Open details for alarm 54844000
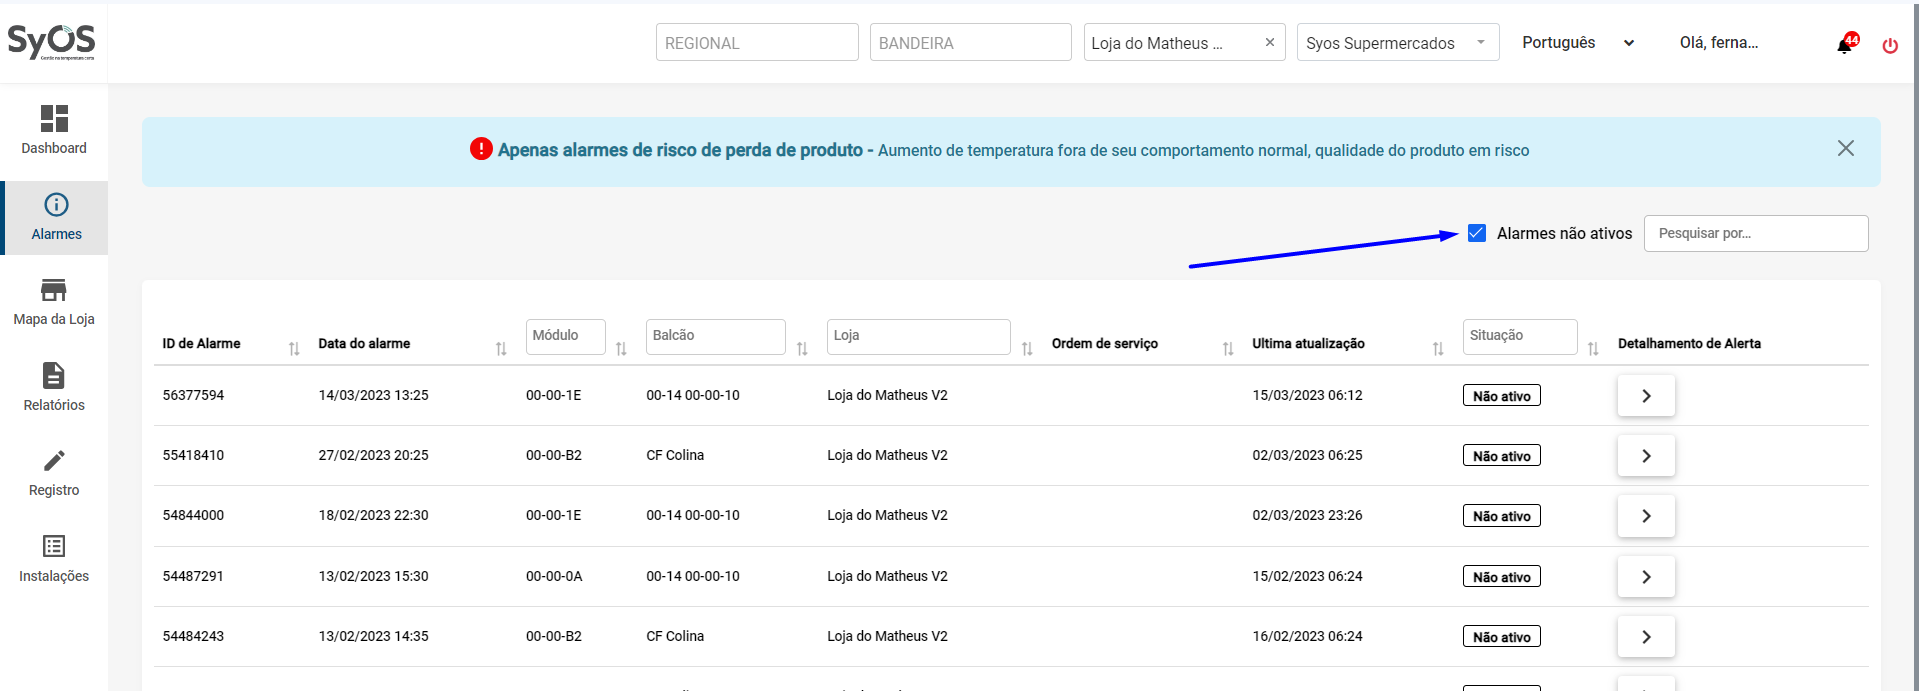Screen dimensions: 1919x691 coord(1646,516)
